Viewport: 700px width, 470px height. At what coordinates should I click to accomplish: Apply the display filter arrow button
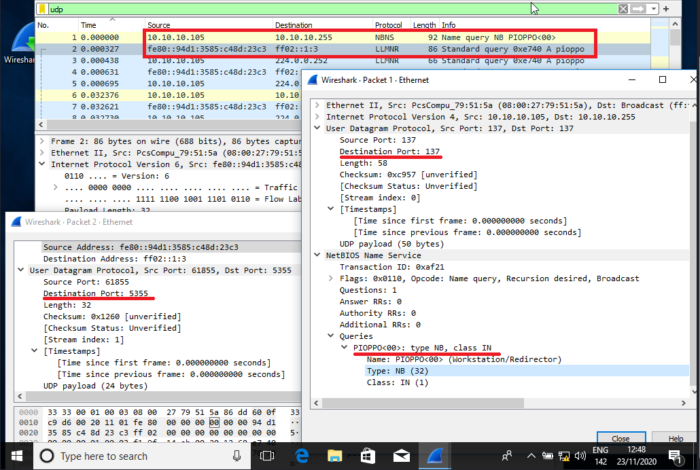(x=638, y=9)
